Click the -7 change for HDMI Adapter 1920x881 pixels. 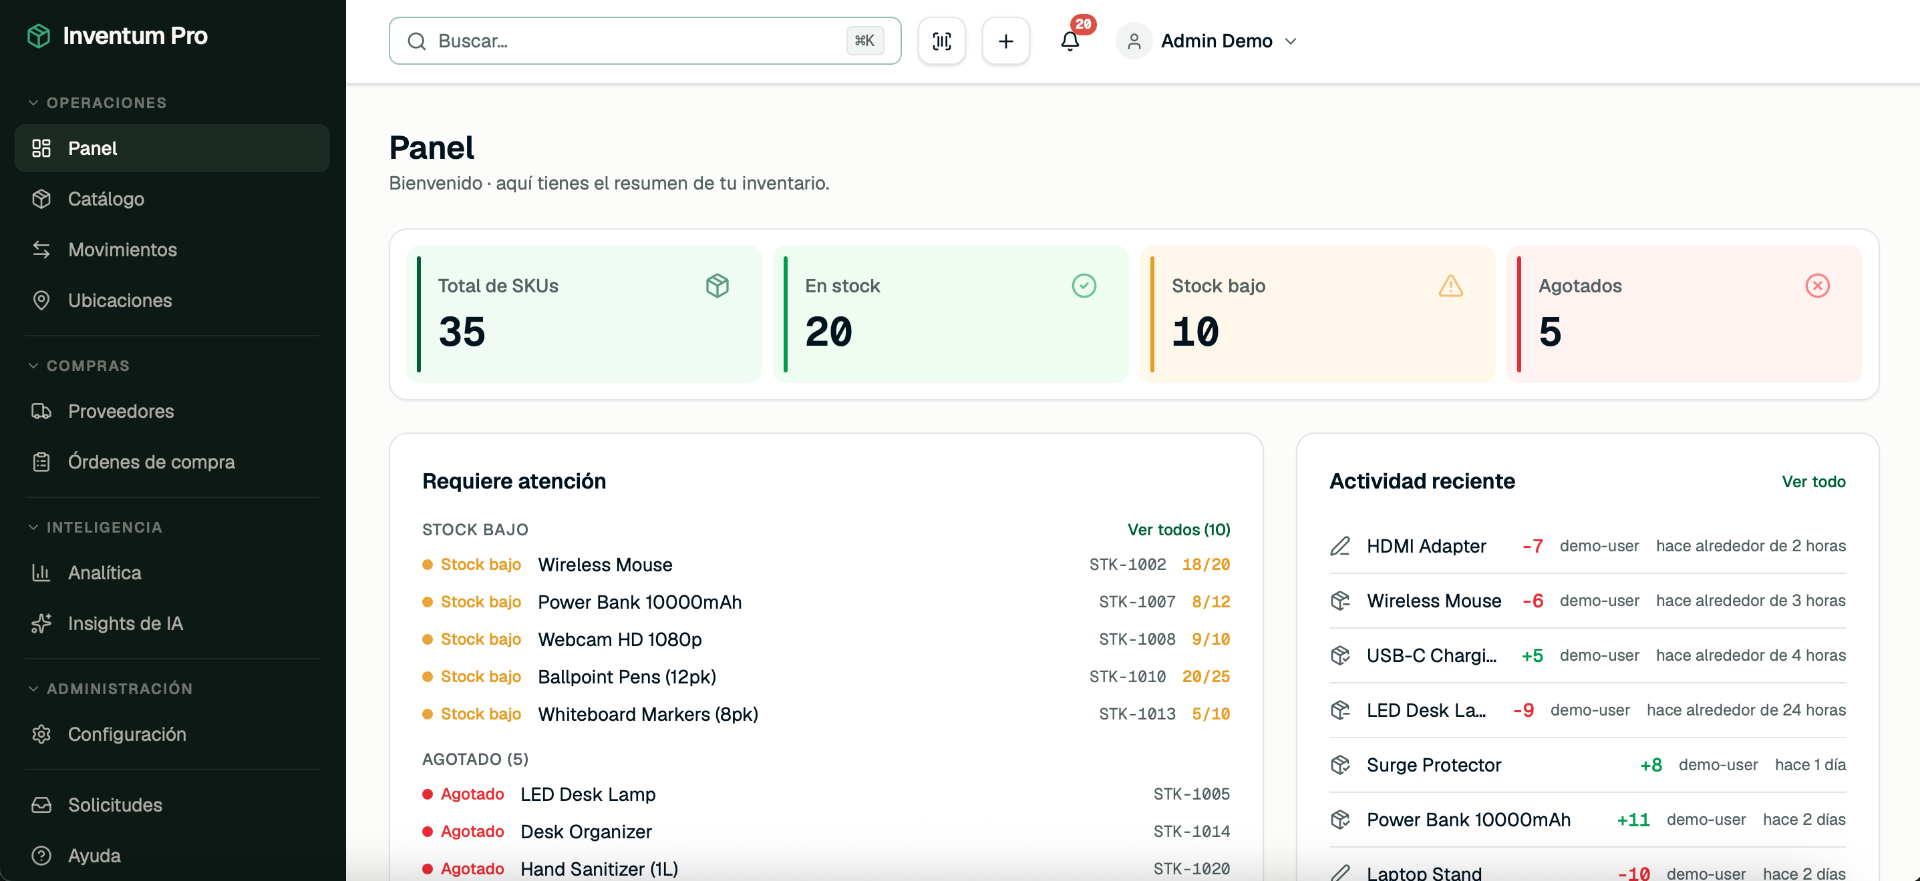tap(1533, 546)
